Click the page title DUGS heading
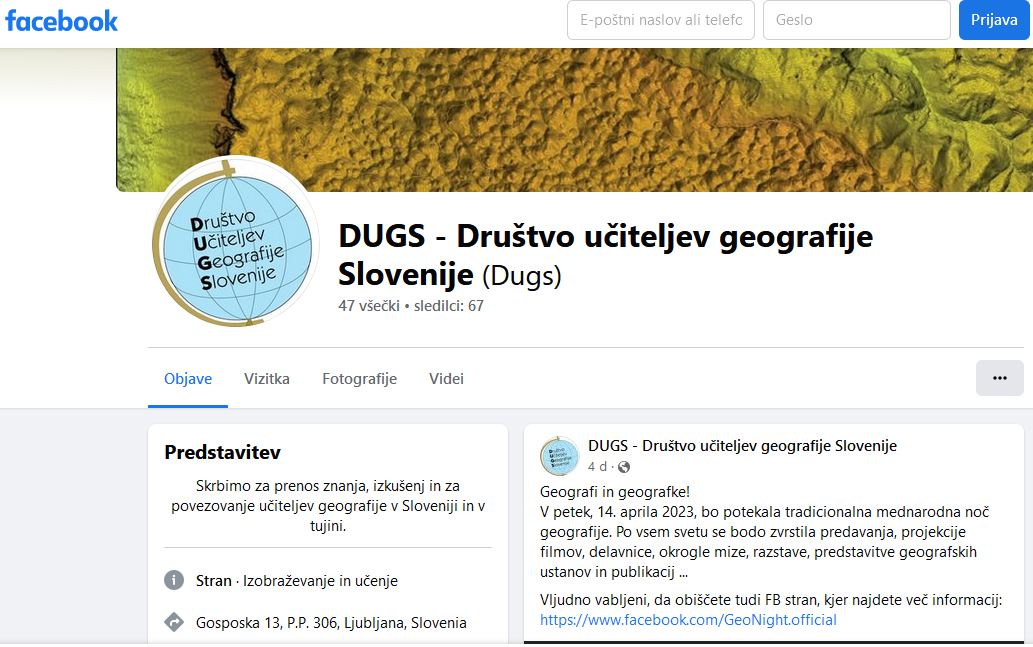This screenshot has height=647, width=1033. (605, 255)
